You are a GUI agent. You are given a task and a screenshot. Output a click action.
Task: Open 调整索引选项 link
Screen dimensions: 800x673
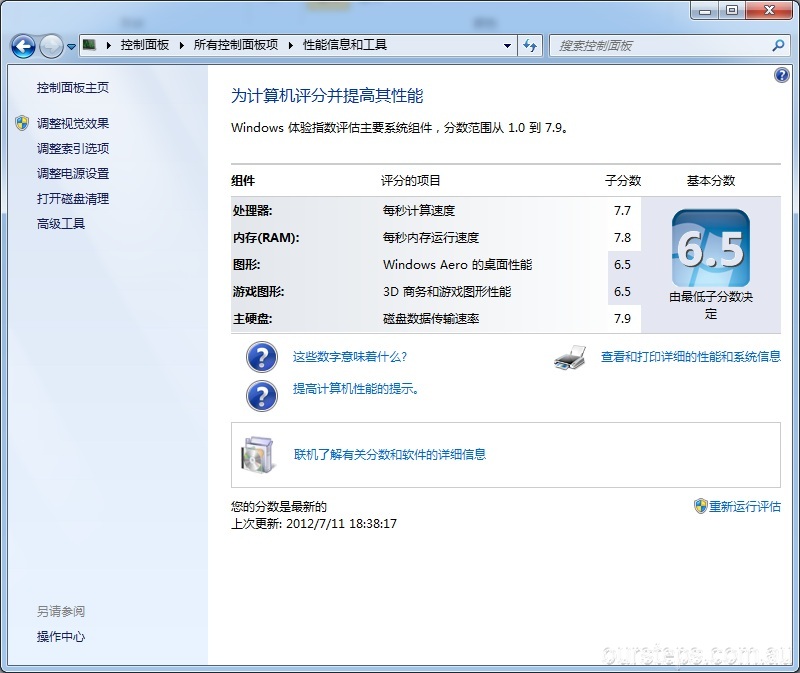(73, 148)
